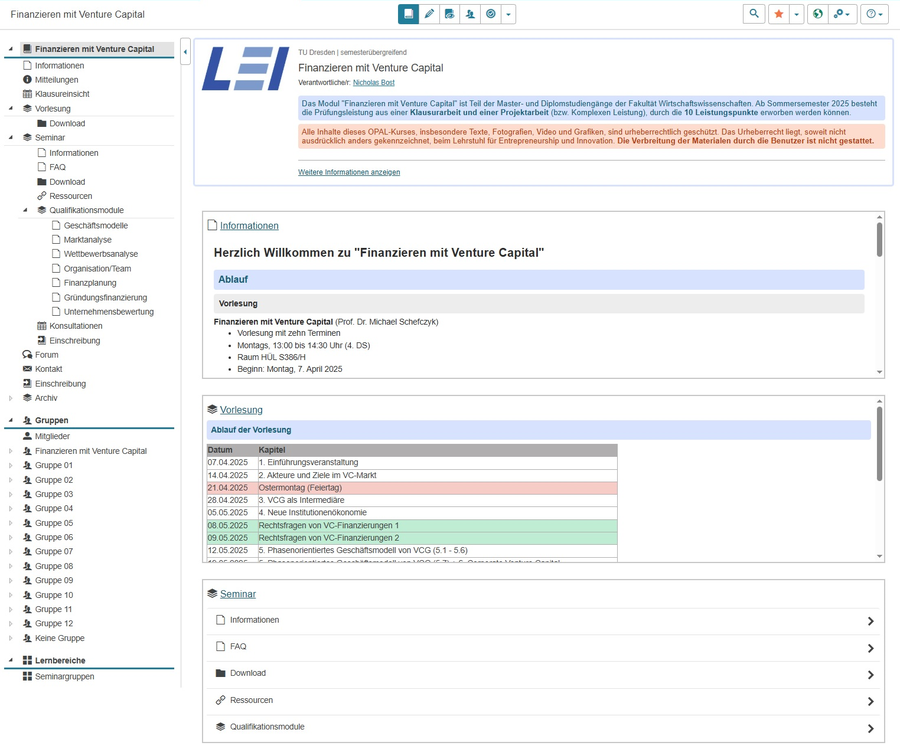
Task: Click the pencil edit icon in toolbar
Action: tap(429, 14)
